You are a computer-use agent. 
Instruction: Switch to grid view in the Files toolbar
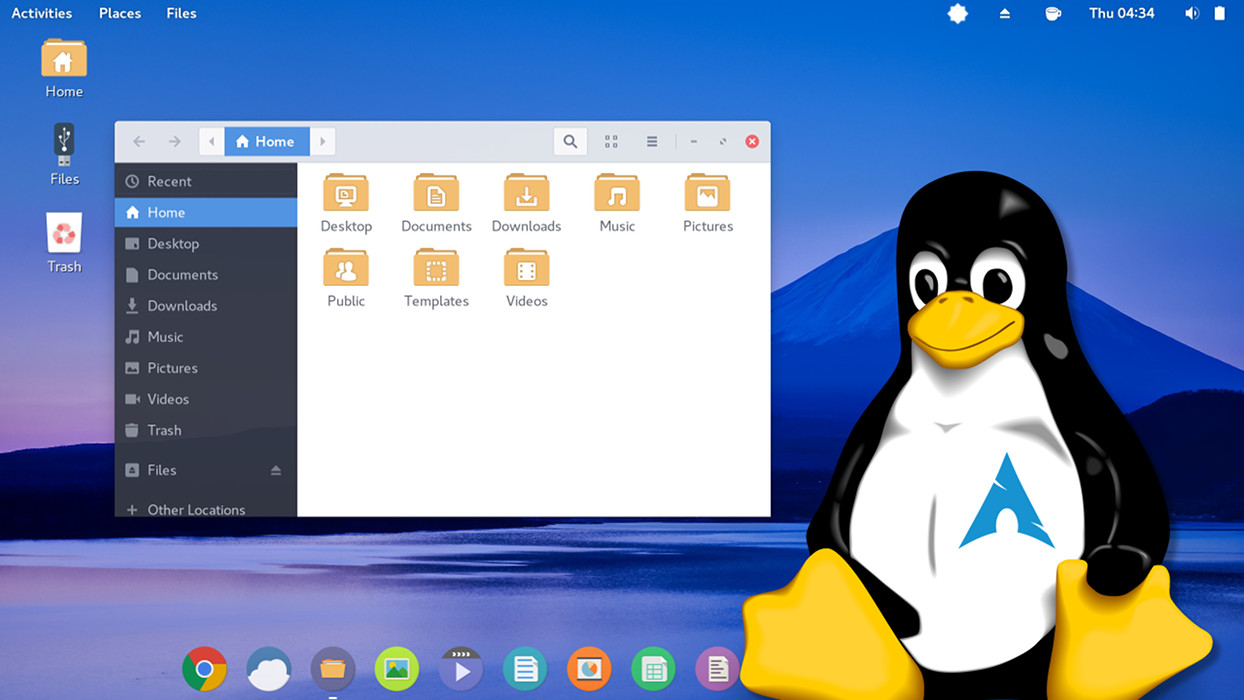point(611,141)
